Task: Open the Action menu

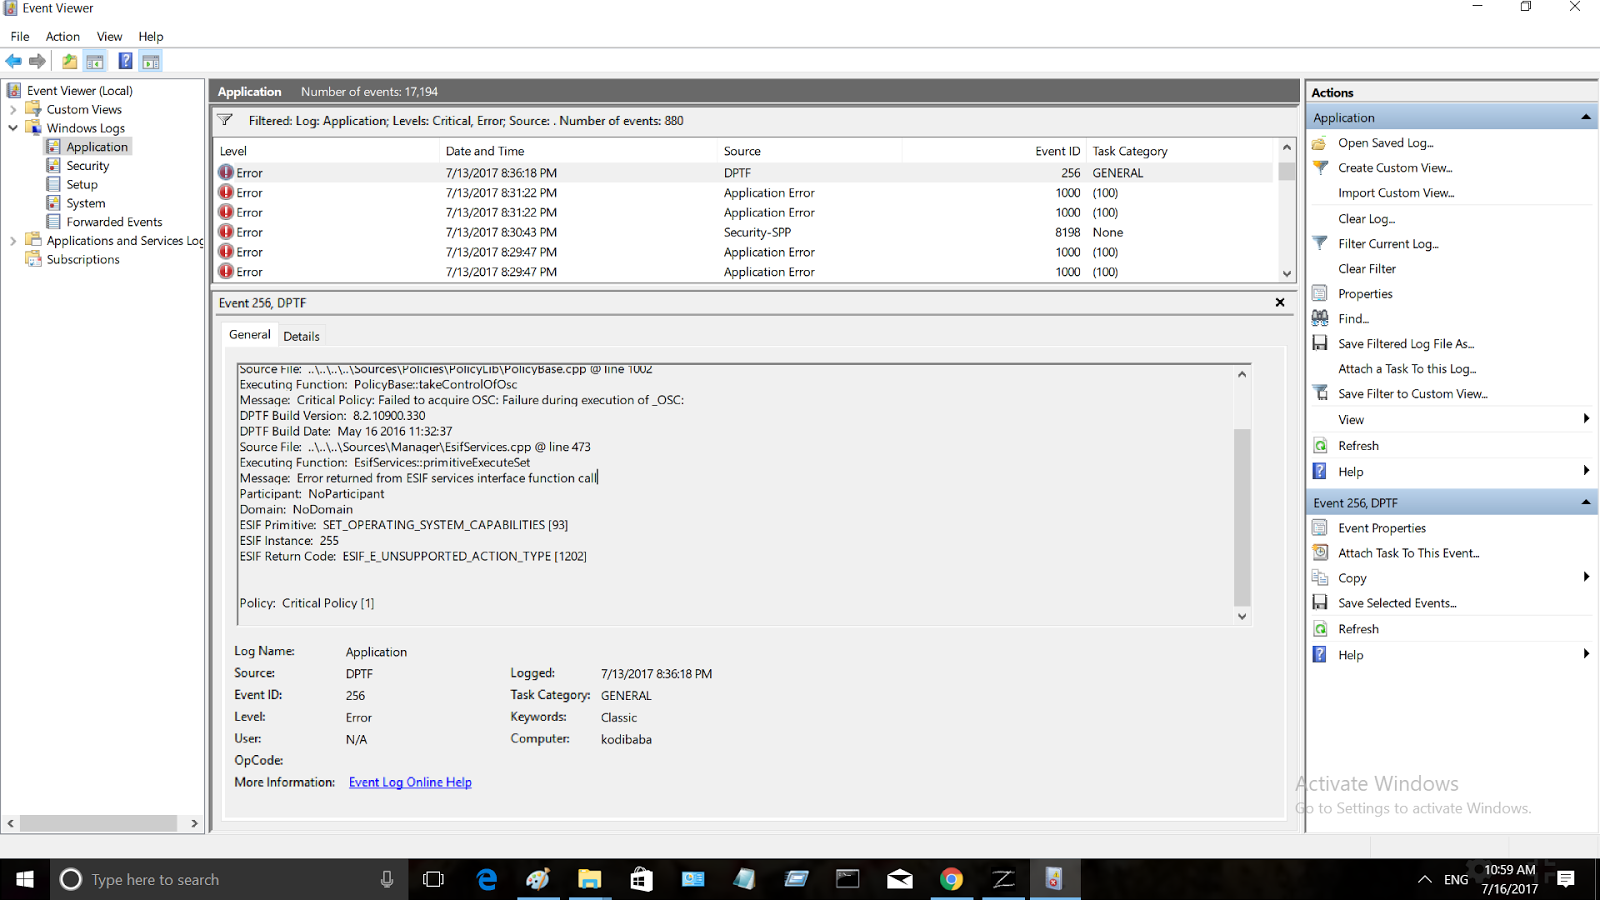Action: click(x=62, y=36)
